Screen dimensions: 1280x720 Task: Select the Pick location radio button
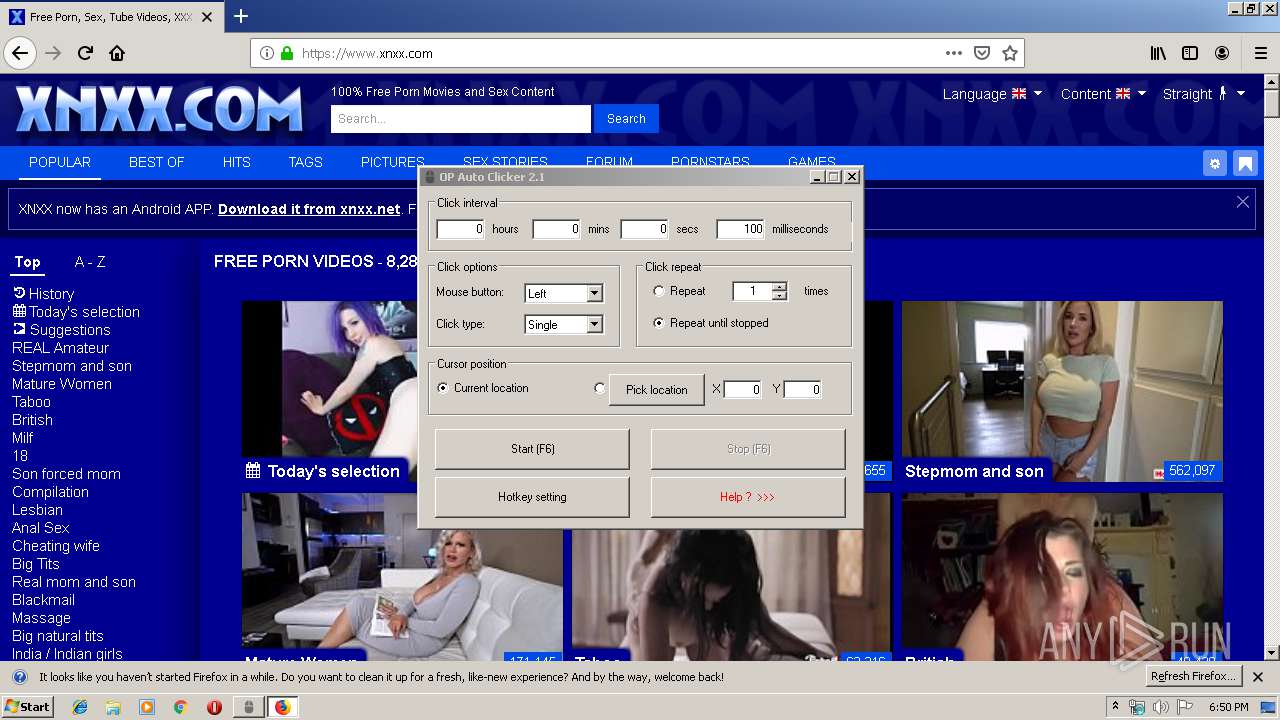(x=600, y=388)
